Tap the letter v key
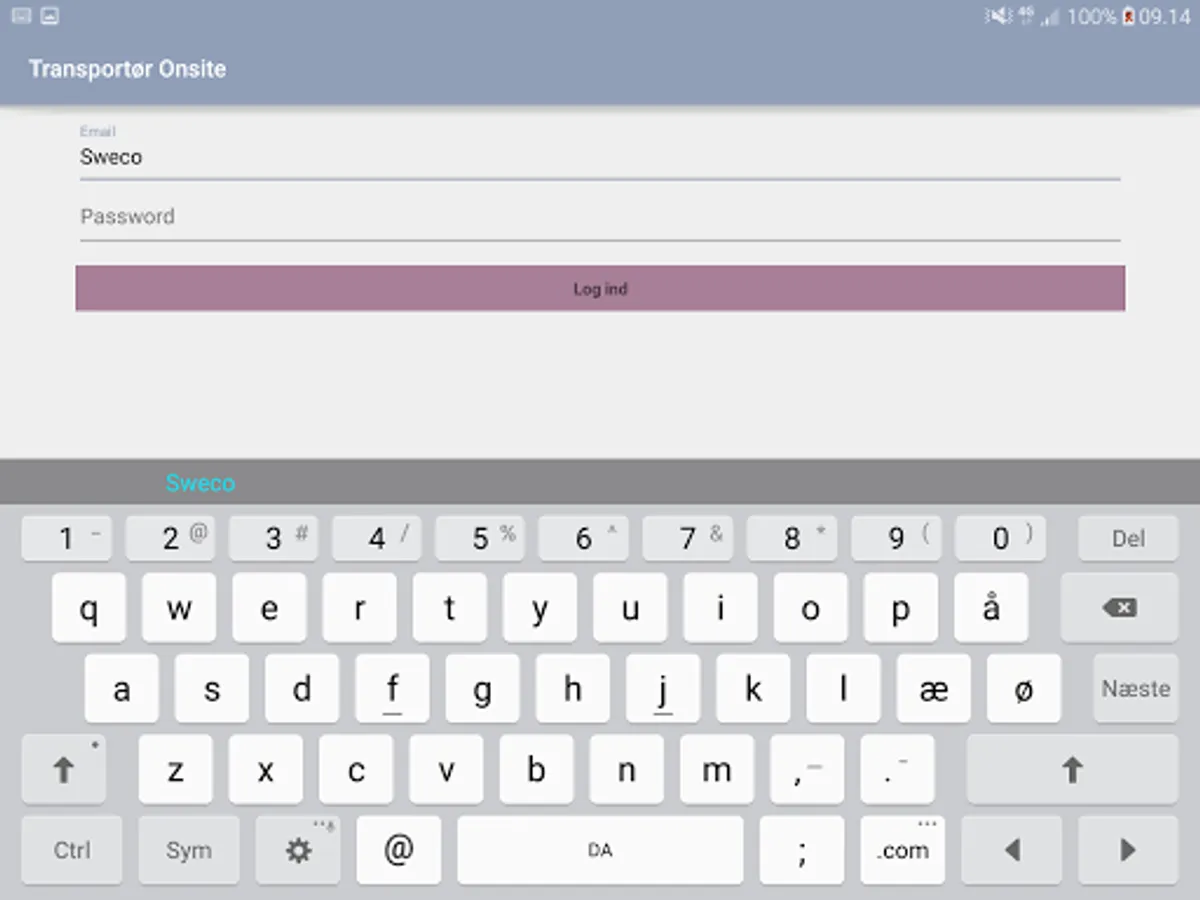Viewport: 1200px width, 900px height. [x=447, y=770]
